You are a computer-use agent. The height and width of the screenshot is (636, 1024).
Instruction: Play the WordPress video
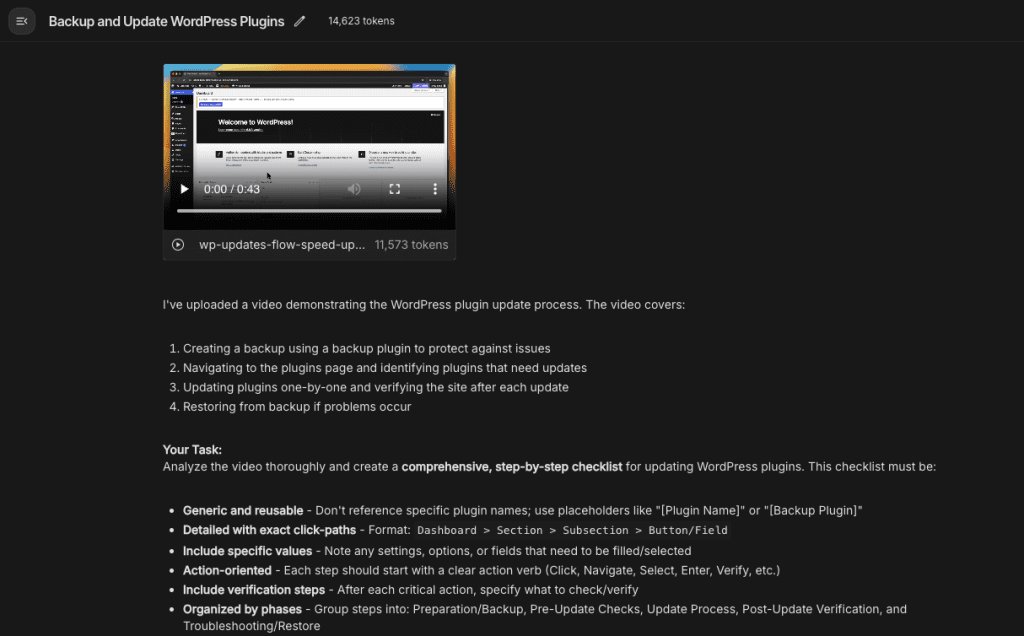coord(184,189)
